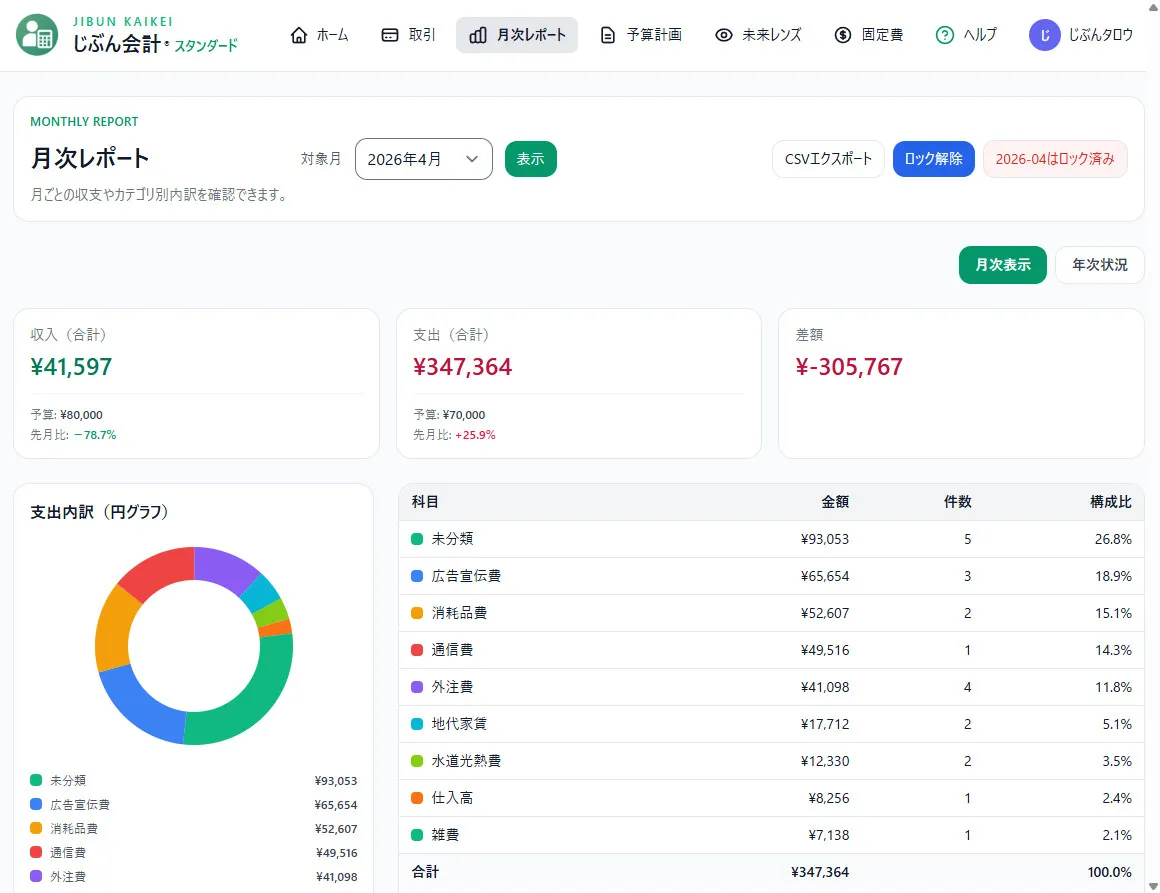
Task: Click the blue swatch by 広告宣伝費 legend
Action: tap(36, 804)
